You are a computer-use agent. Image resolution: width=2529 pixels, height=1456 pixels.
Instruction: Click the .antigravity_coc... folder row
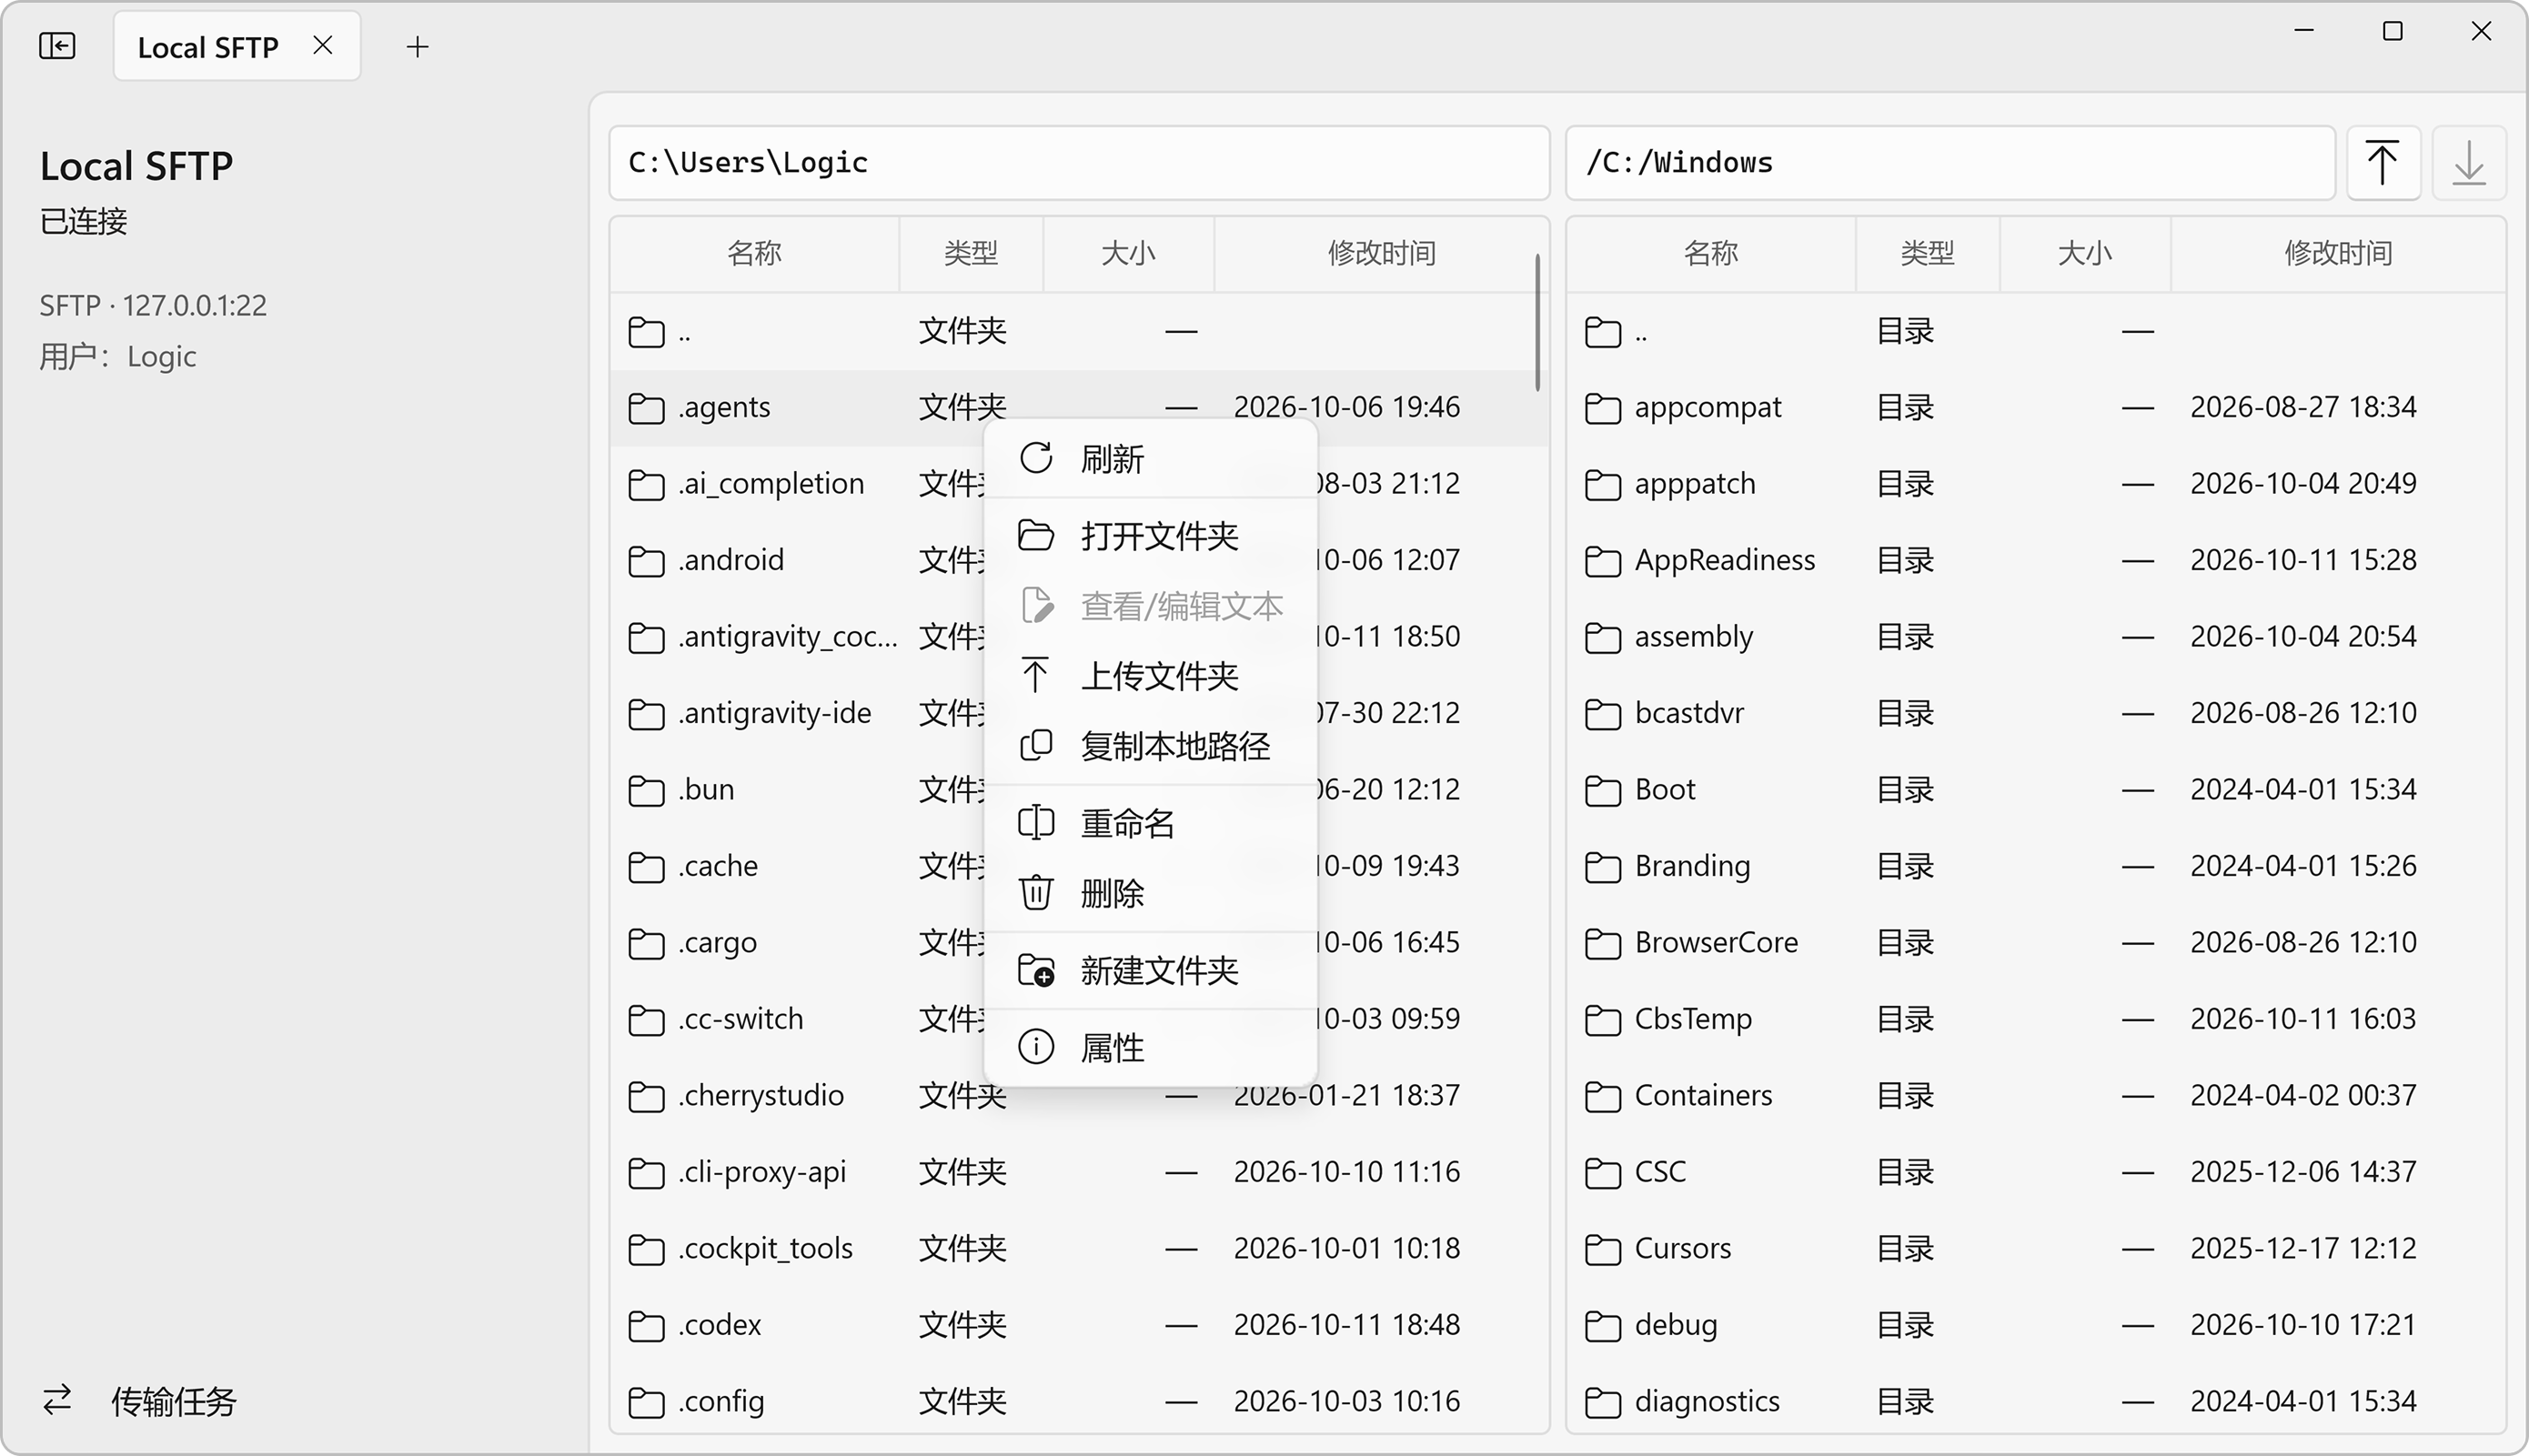[x=1079, y=637]
